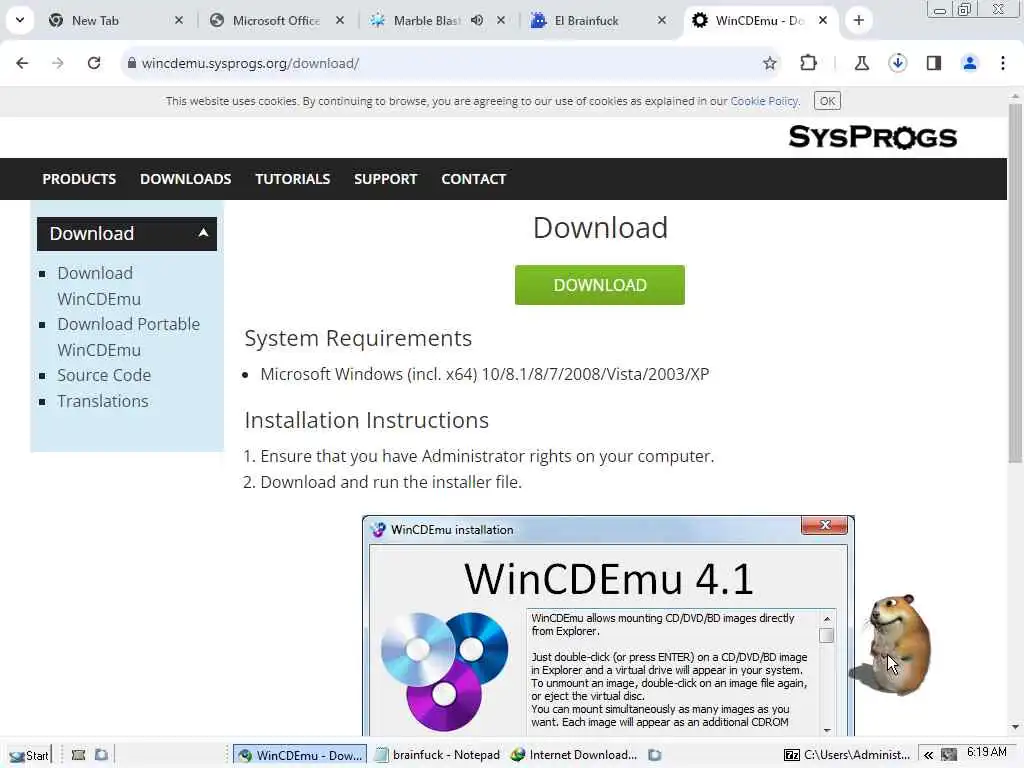Viewport: 1024px width, 768px height.
Task: Click the first quick launch taskbar icon
Action: coord(78,755)
